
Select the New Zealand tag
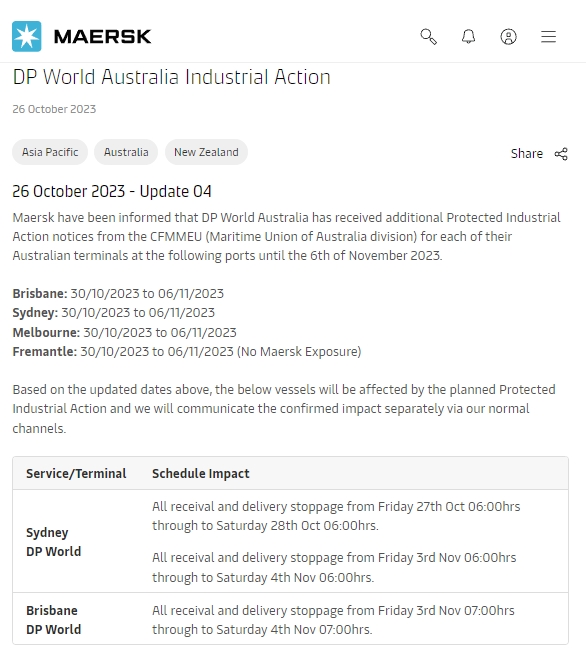coord(206,152)
